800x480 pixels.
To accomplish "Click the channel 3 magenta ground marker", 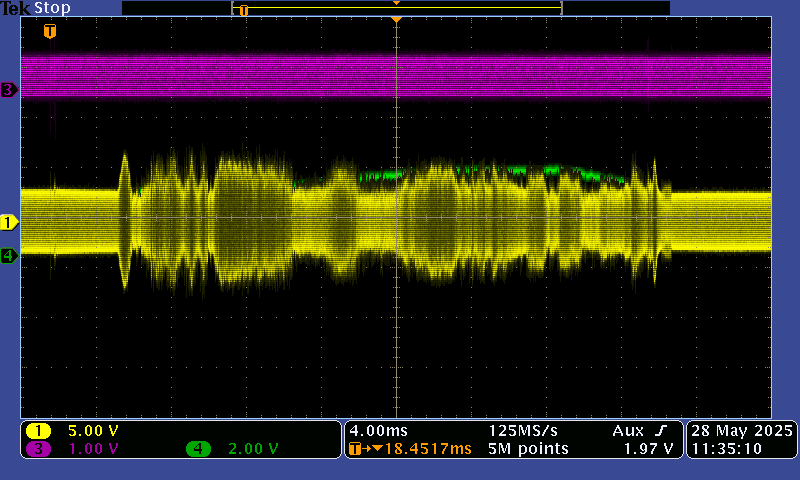I will click(9, 90).
